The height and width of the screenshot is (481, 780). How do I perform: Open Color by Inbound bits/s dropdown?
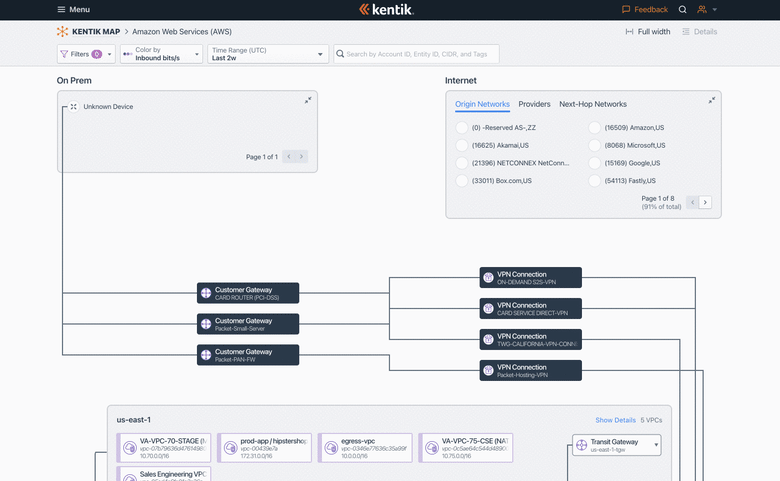pyautogui.click(x=161, y=54)
